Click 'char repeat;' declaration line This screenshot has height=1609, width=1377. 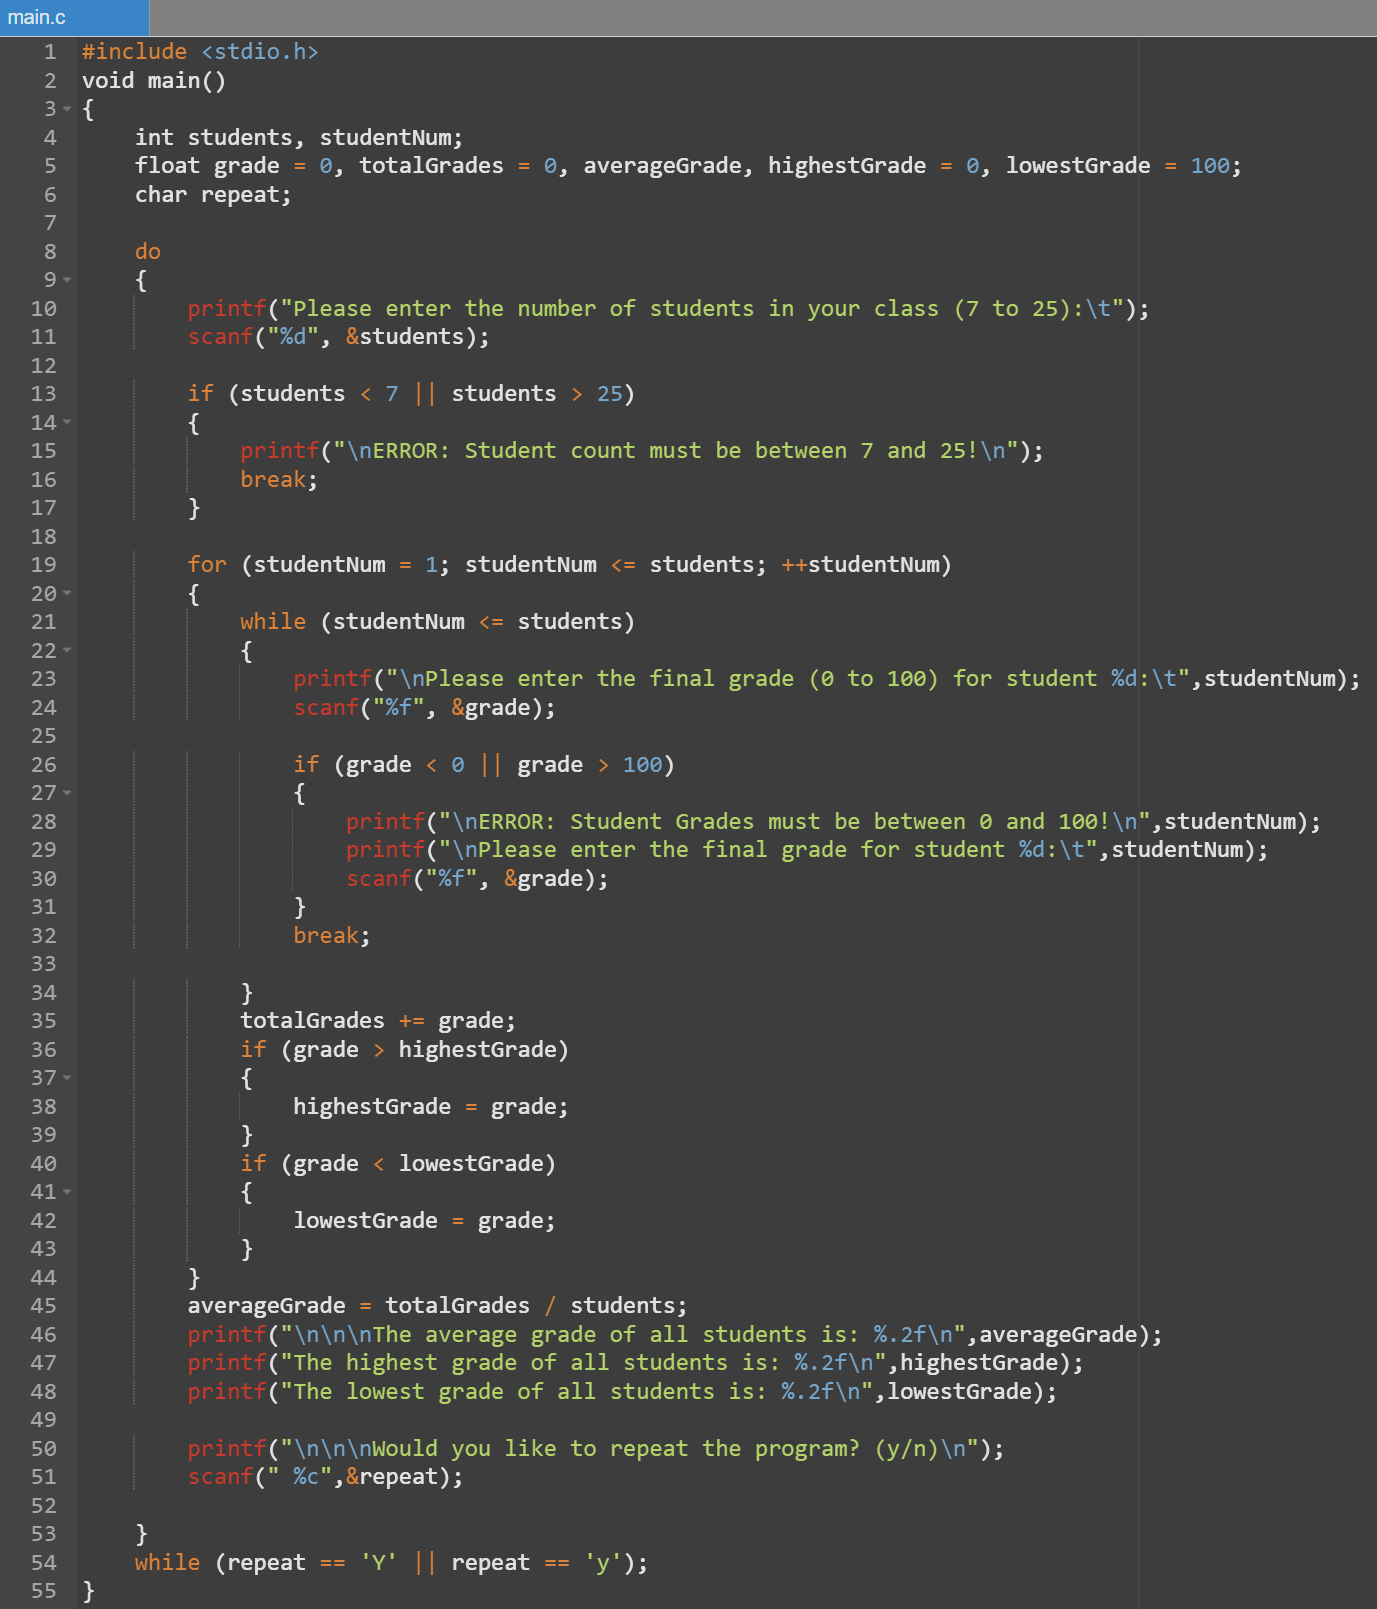tap(213, 195)
